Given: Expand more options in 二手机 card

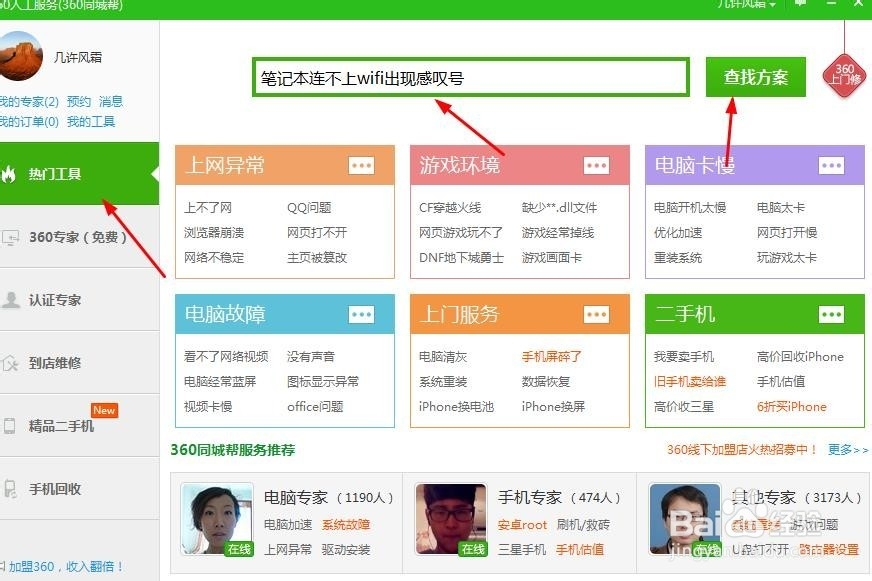Looking at the screenshot, I should [x=831, y=315].
